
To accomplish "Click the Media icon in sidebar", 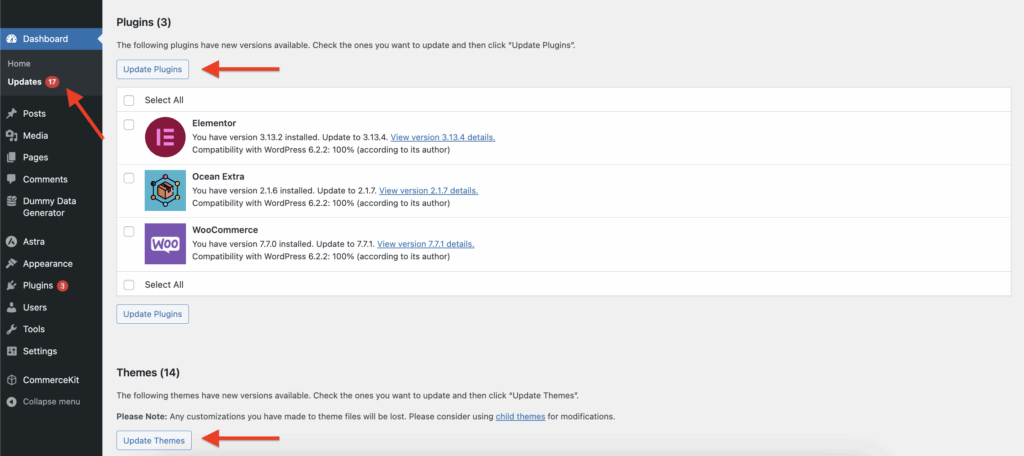I will (11, 136).
